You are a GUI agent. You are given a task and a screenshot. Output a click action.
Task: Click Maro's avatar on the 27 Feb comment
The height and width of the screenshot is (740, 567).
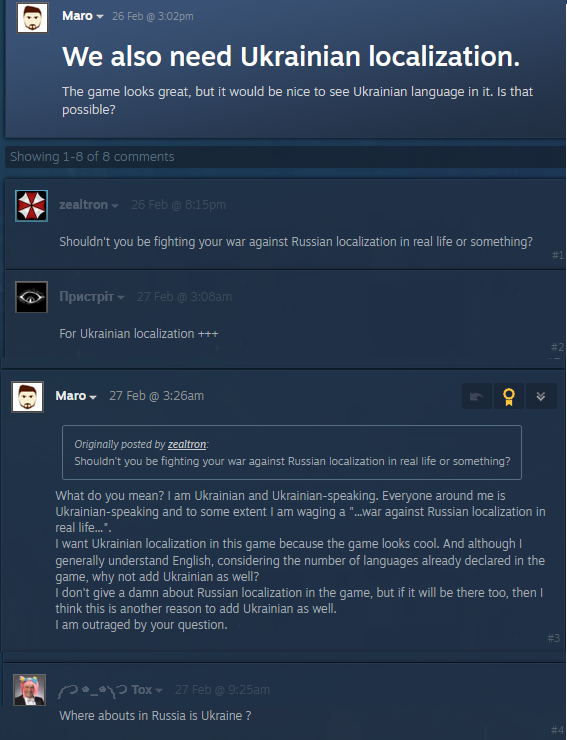(x=27, y=397)
